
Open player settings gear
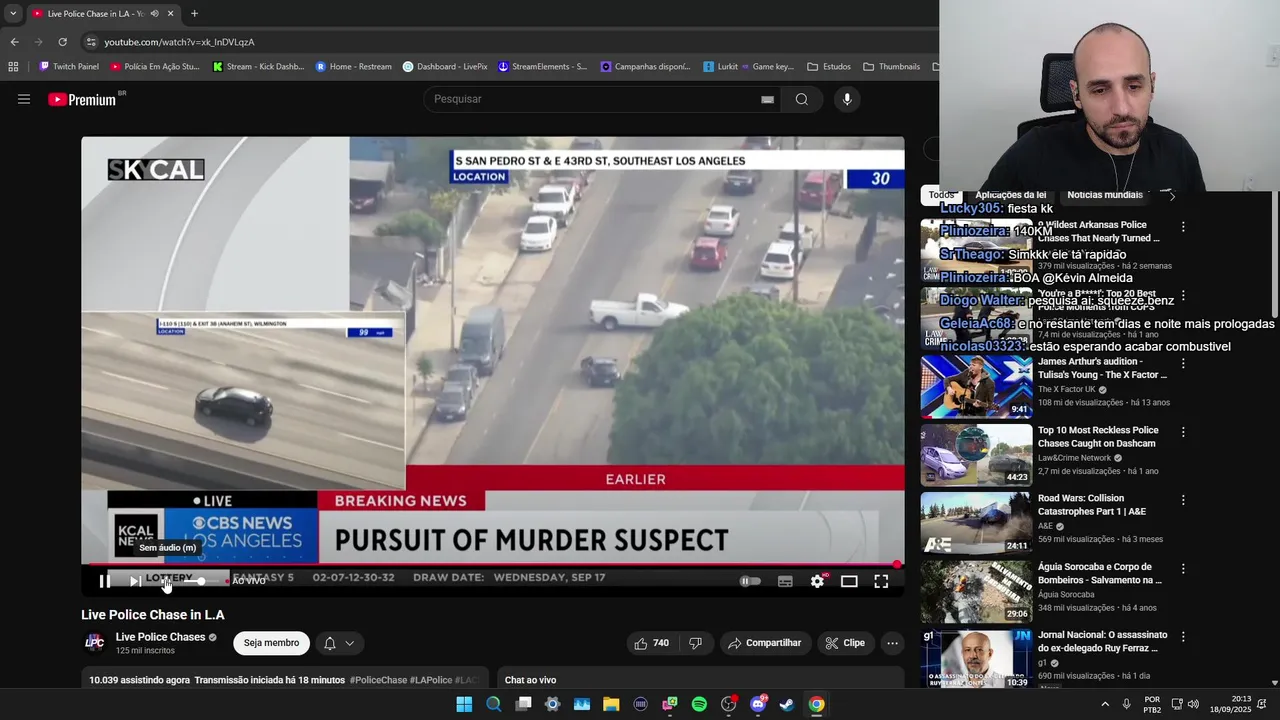[817, 581]
